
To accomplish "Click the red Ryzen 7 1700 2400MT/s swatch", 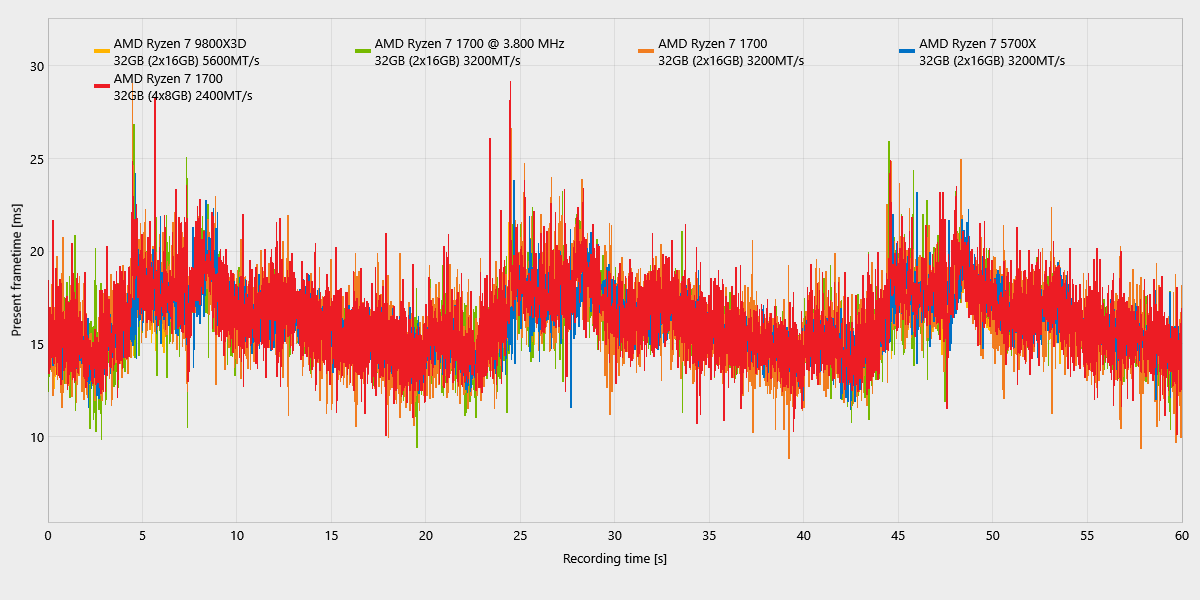I will (102, 86).
